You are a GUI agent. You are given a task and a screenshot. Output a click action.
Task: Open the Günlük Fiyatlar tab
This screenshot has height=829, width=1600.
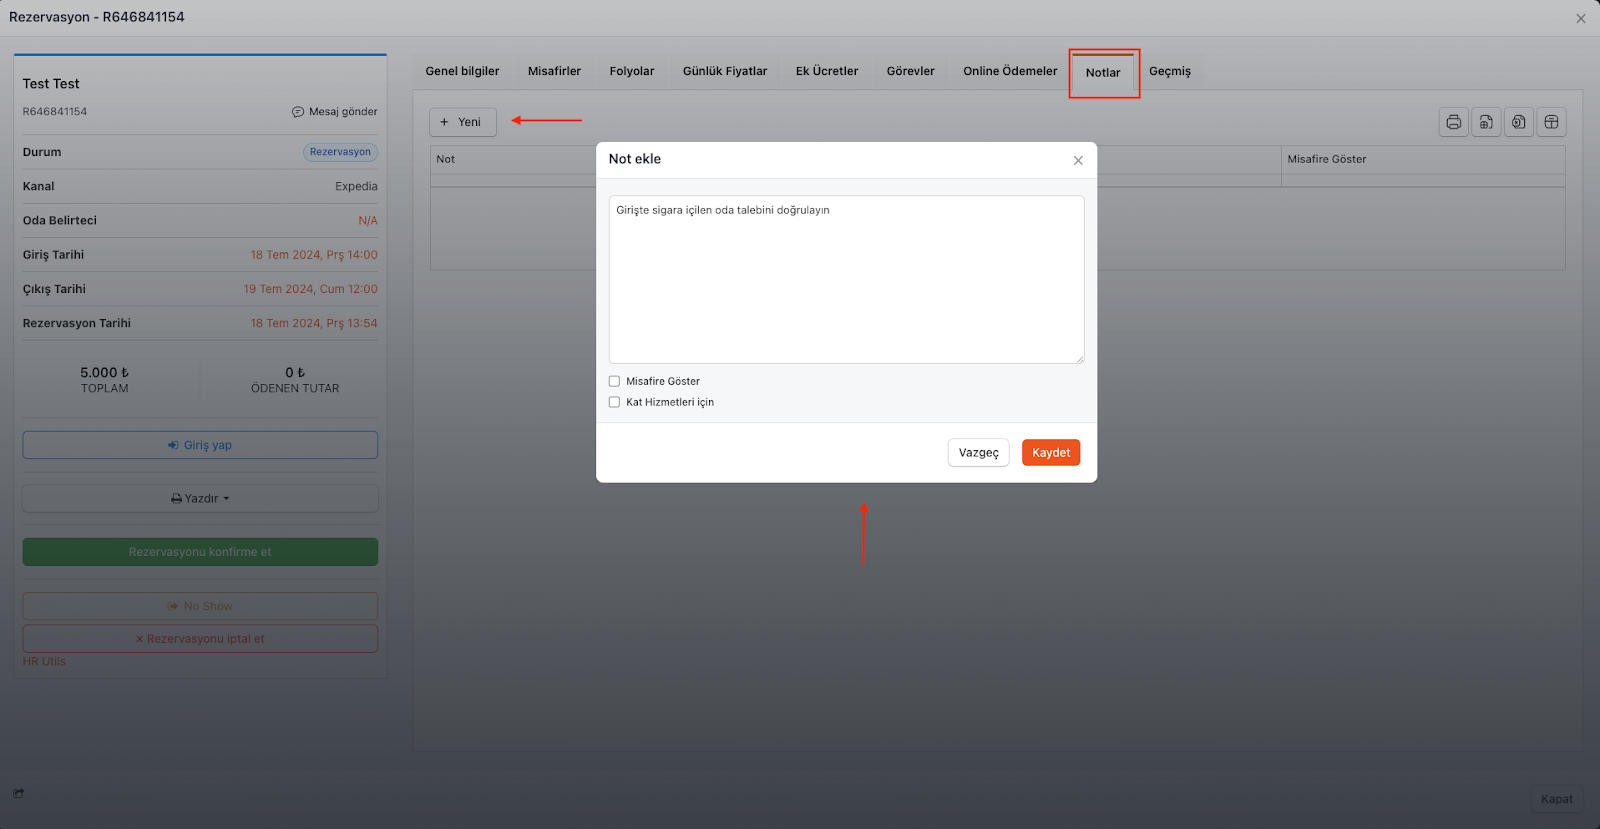coord(724,71)
